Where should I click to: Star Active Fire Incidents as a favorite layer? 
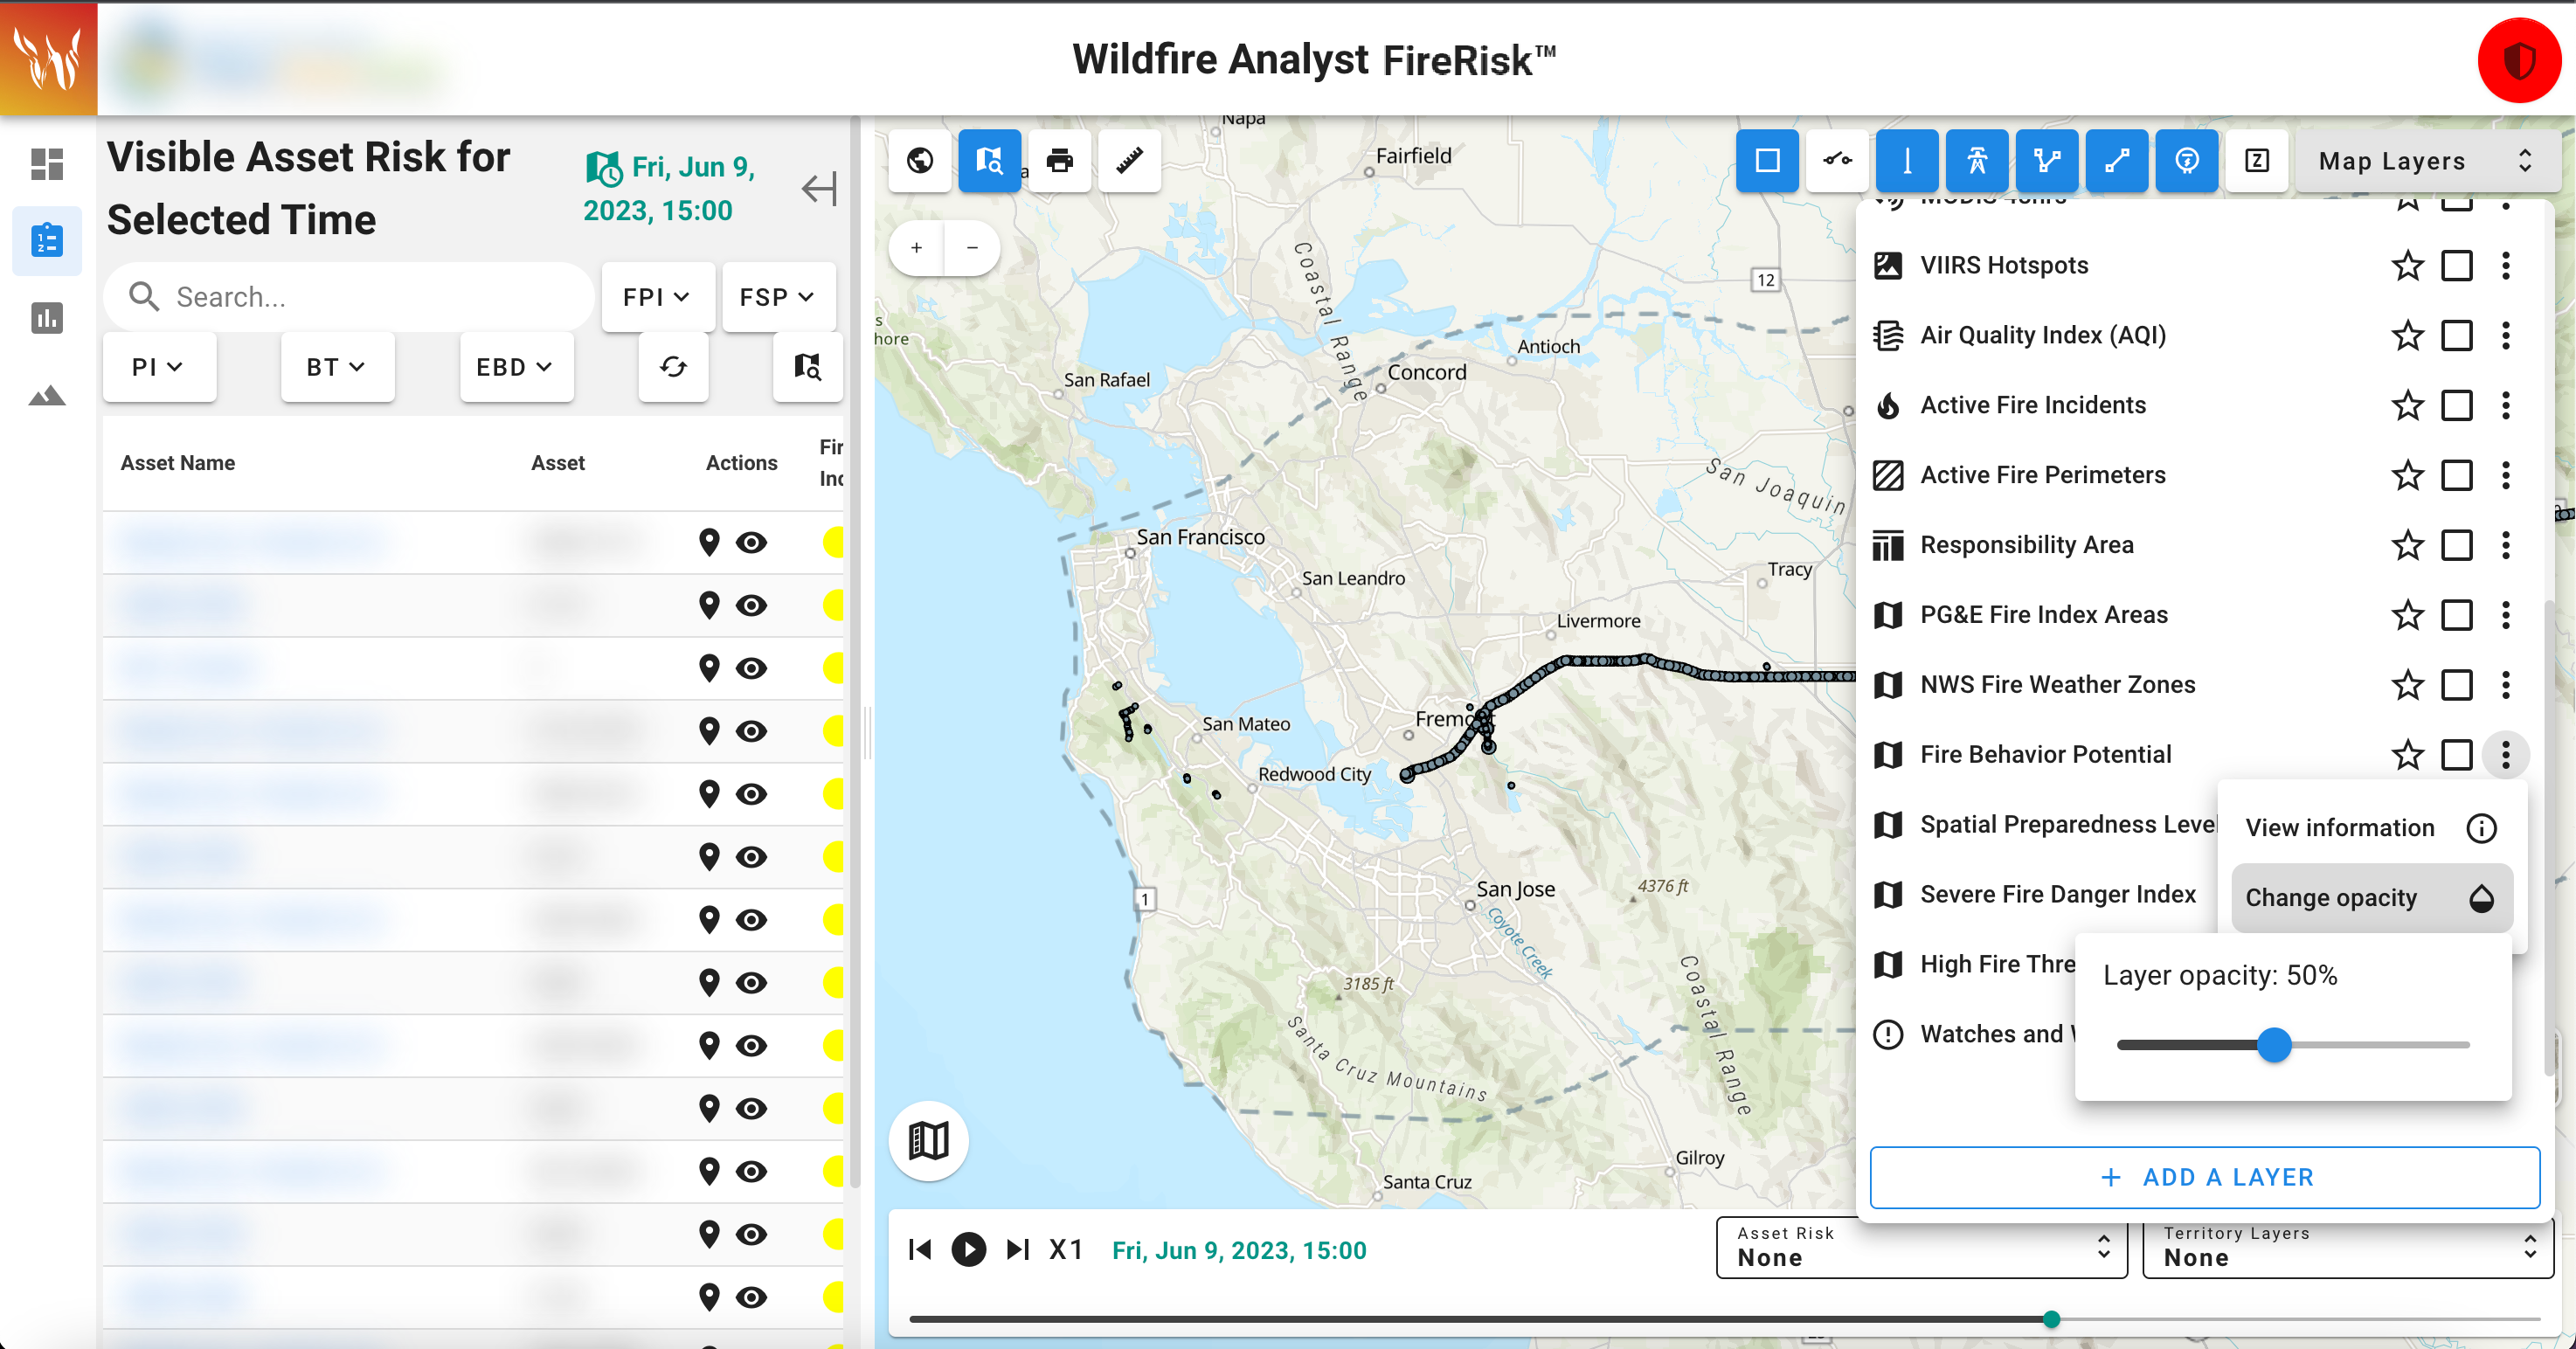2408,405
